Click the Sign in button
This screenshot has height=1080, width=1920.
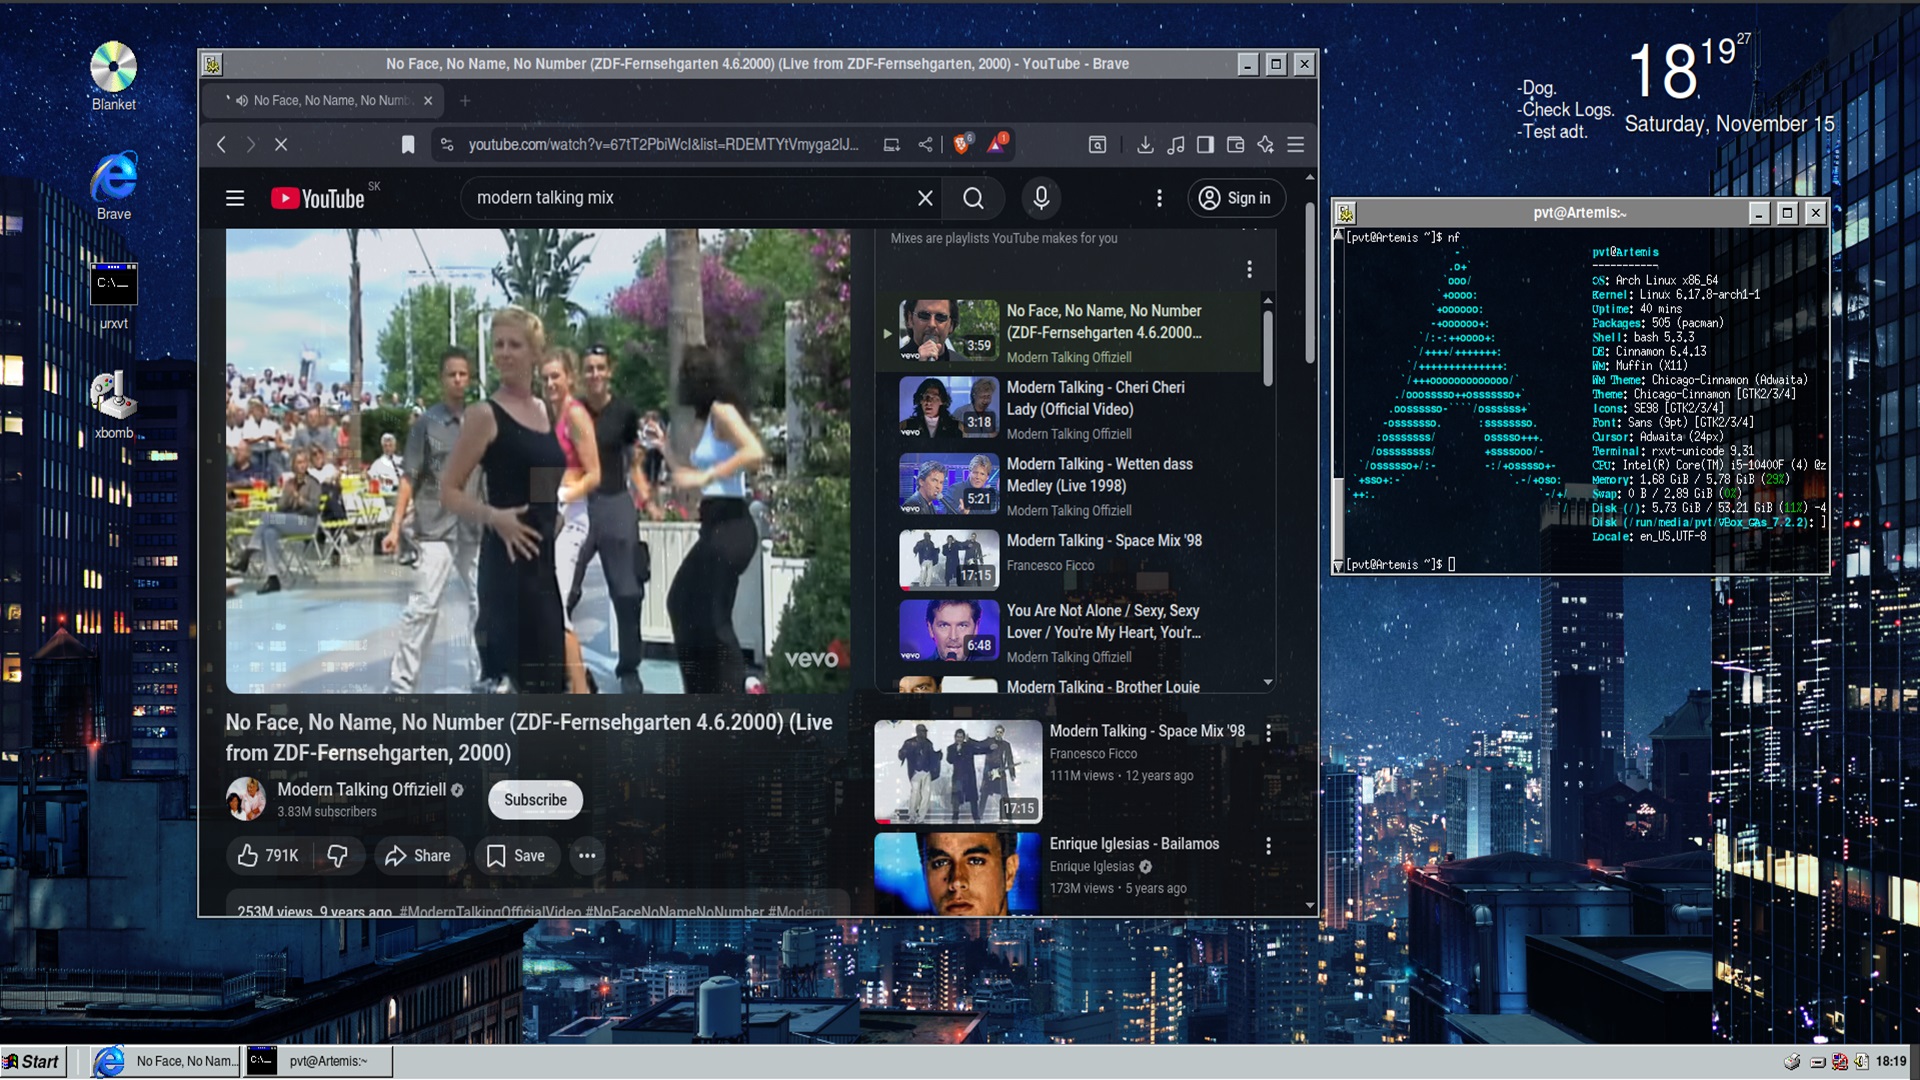[1235, 198]
